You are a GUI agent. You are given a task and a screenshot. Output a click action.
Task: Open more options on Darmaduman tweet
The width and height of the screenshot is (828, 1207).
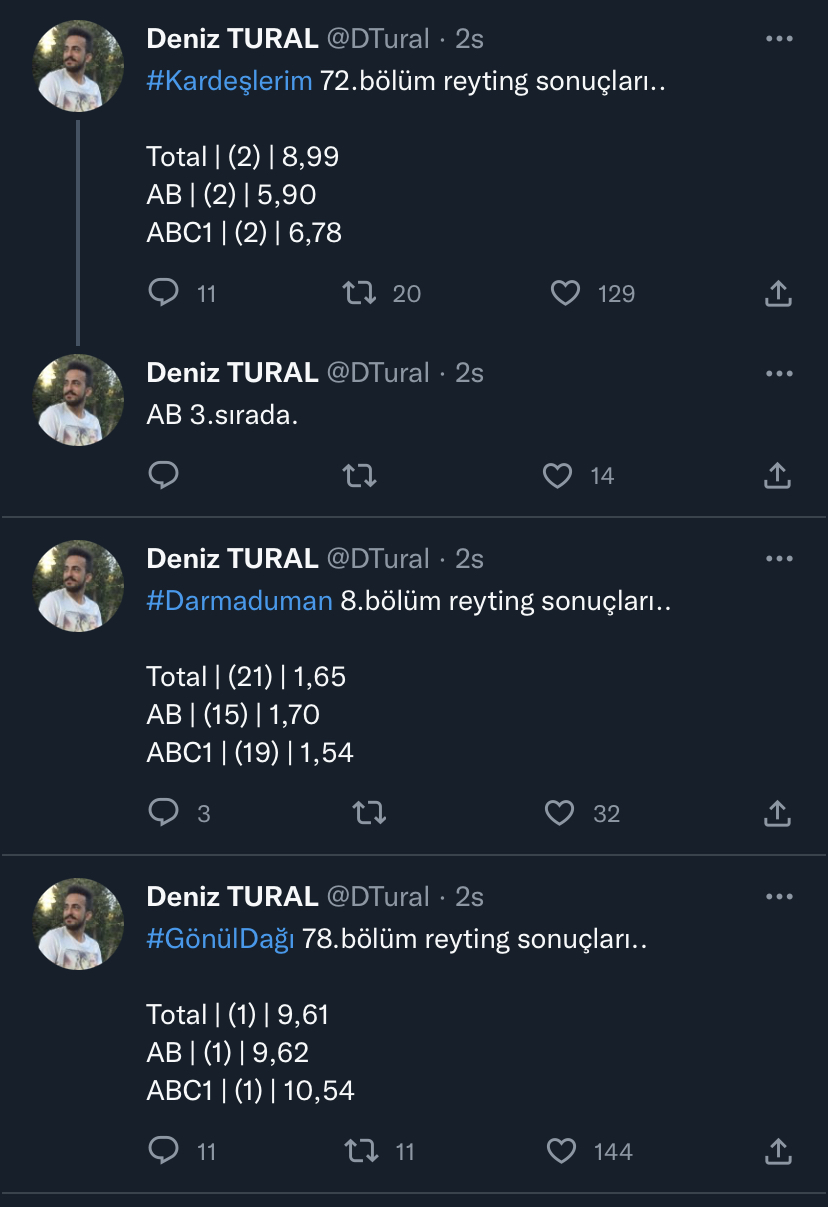coord(779,559)
